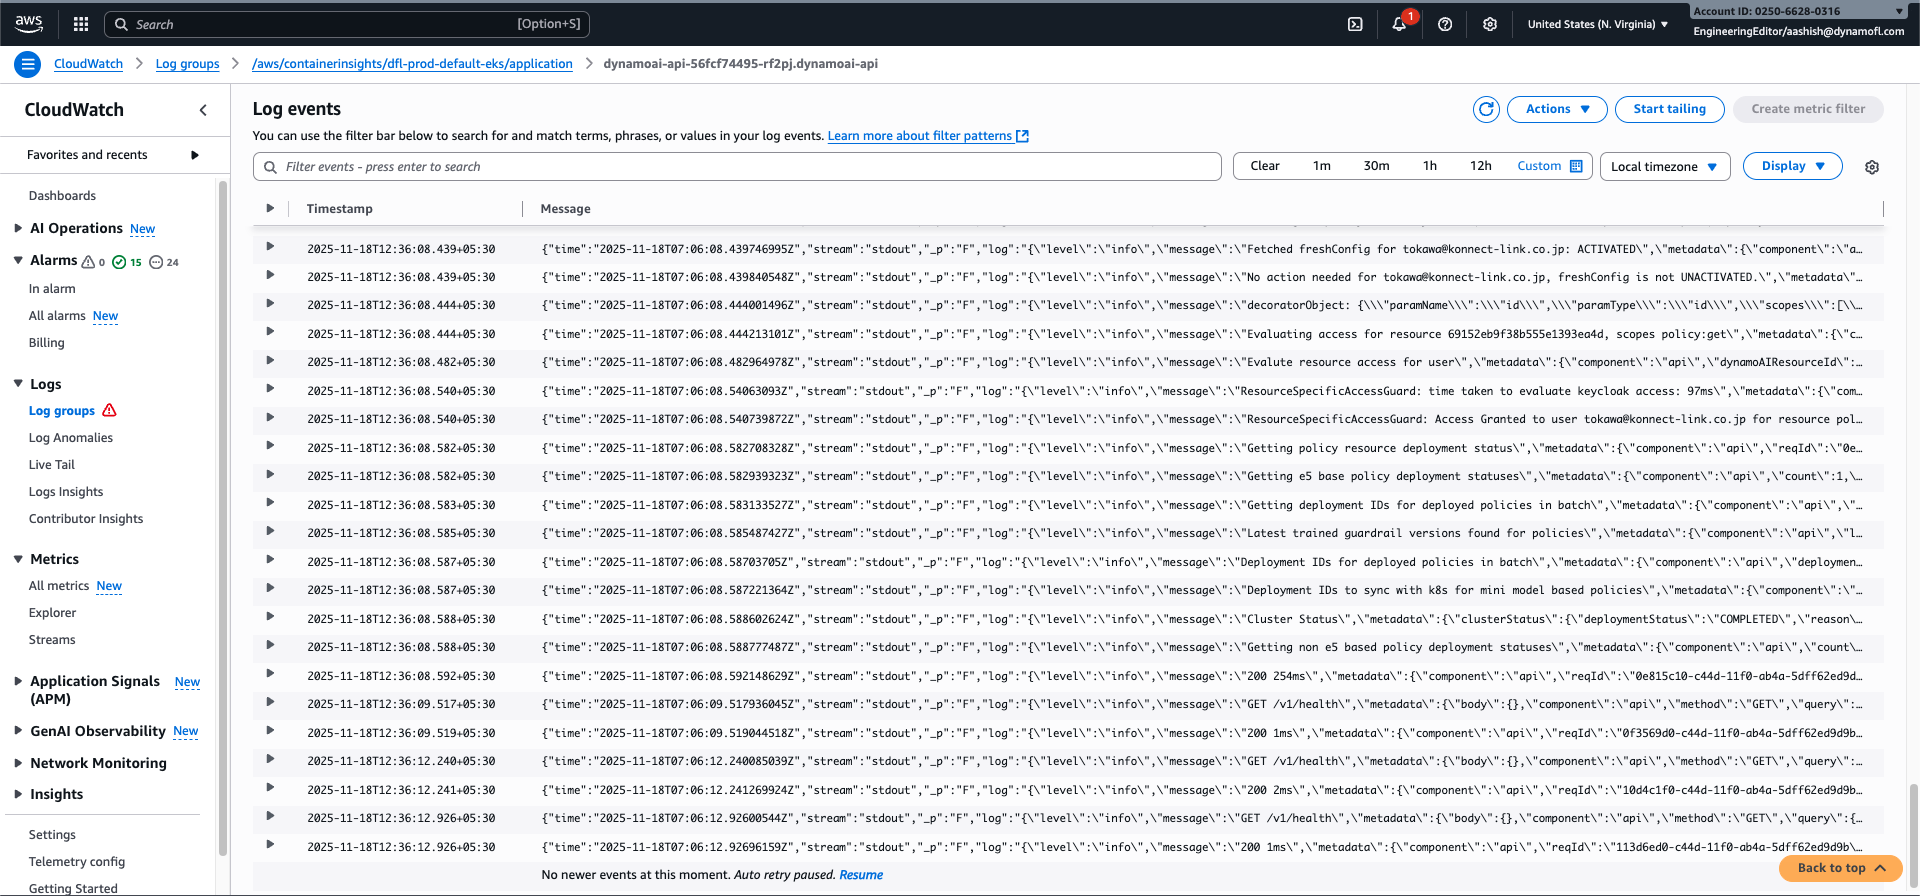Launch the CloudShell terminal icon

point(1355,24)
